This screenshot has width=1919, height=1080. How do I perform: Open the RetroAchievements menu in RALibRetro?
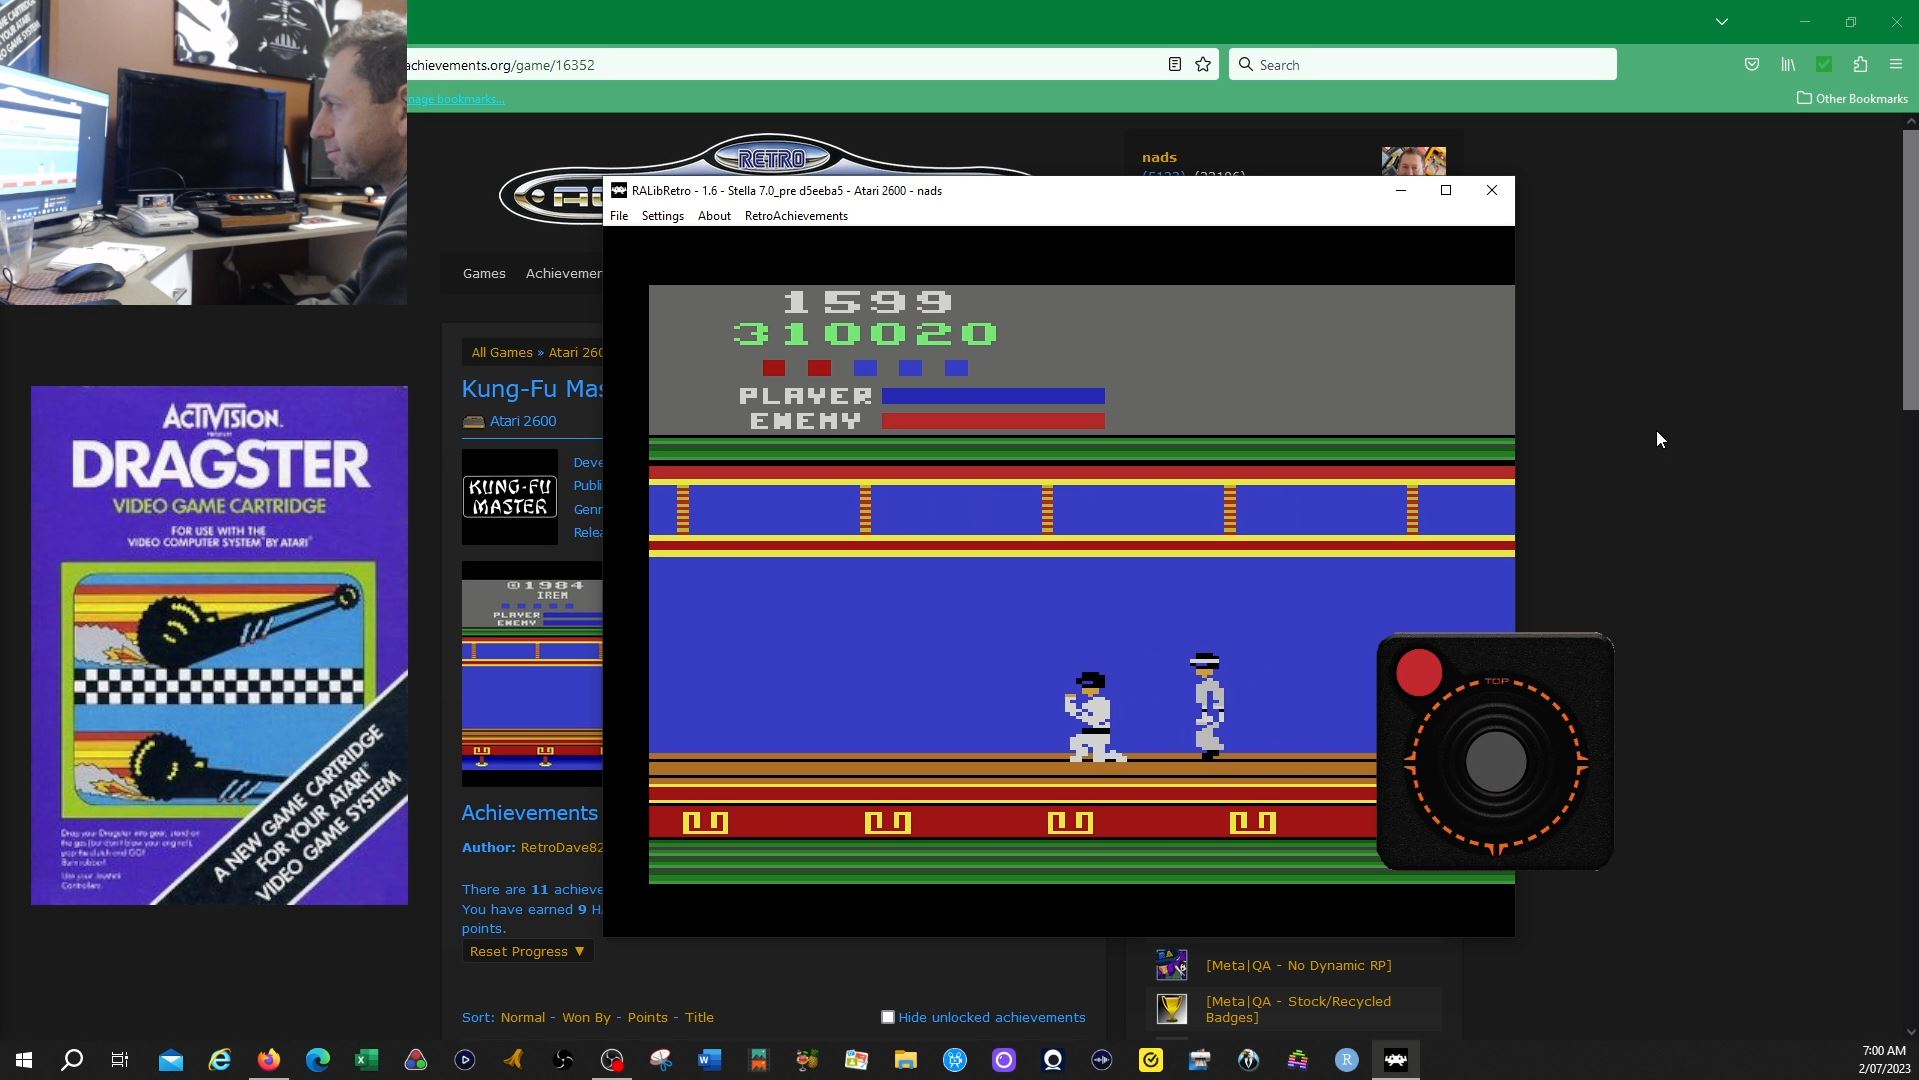coord(796,216)
